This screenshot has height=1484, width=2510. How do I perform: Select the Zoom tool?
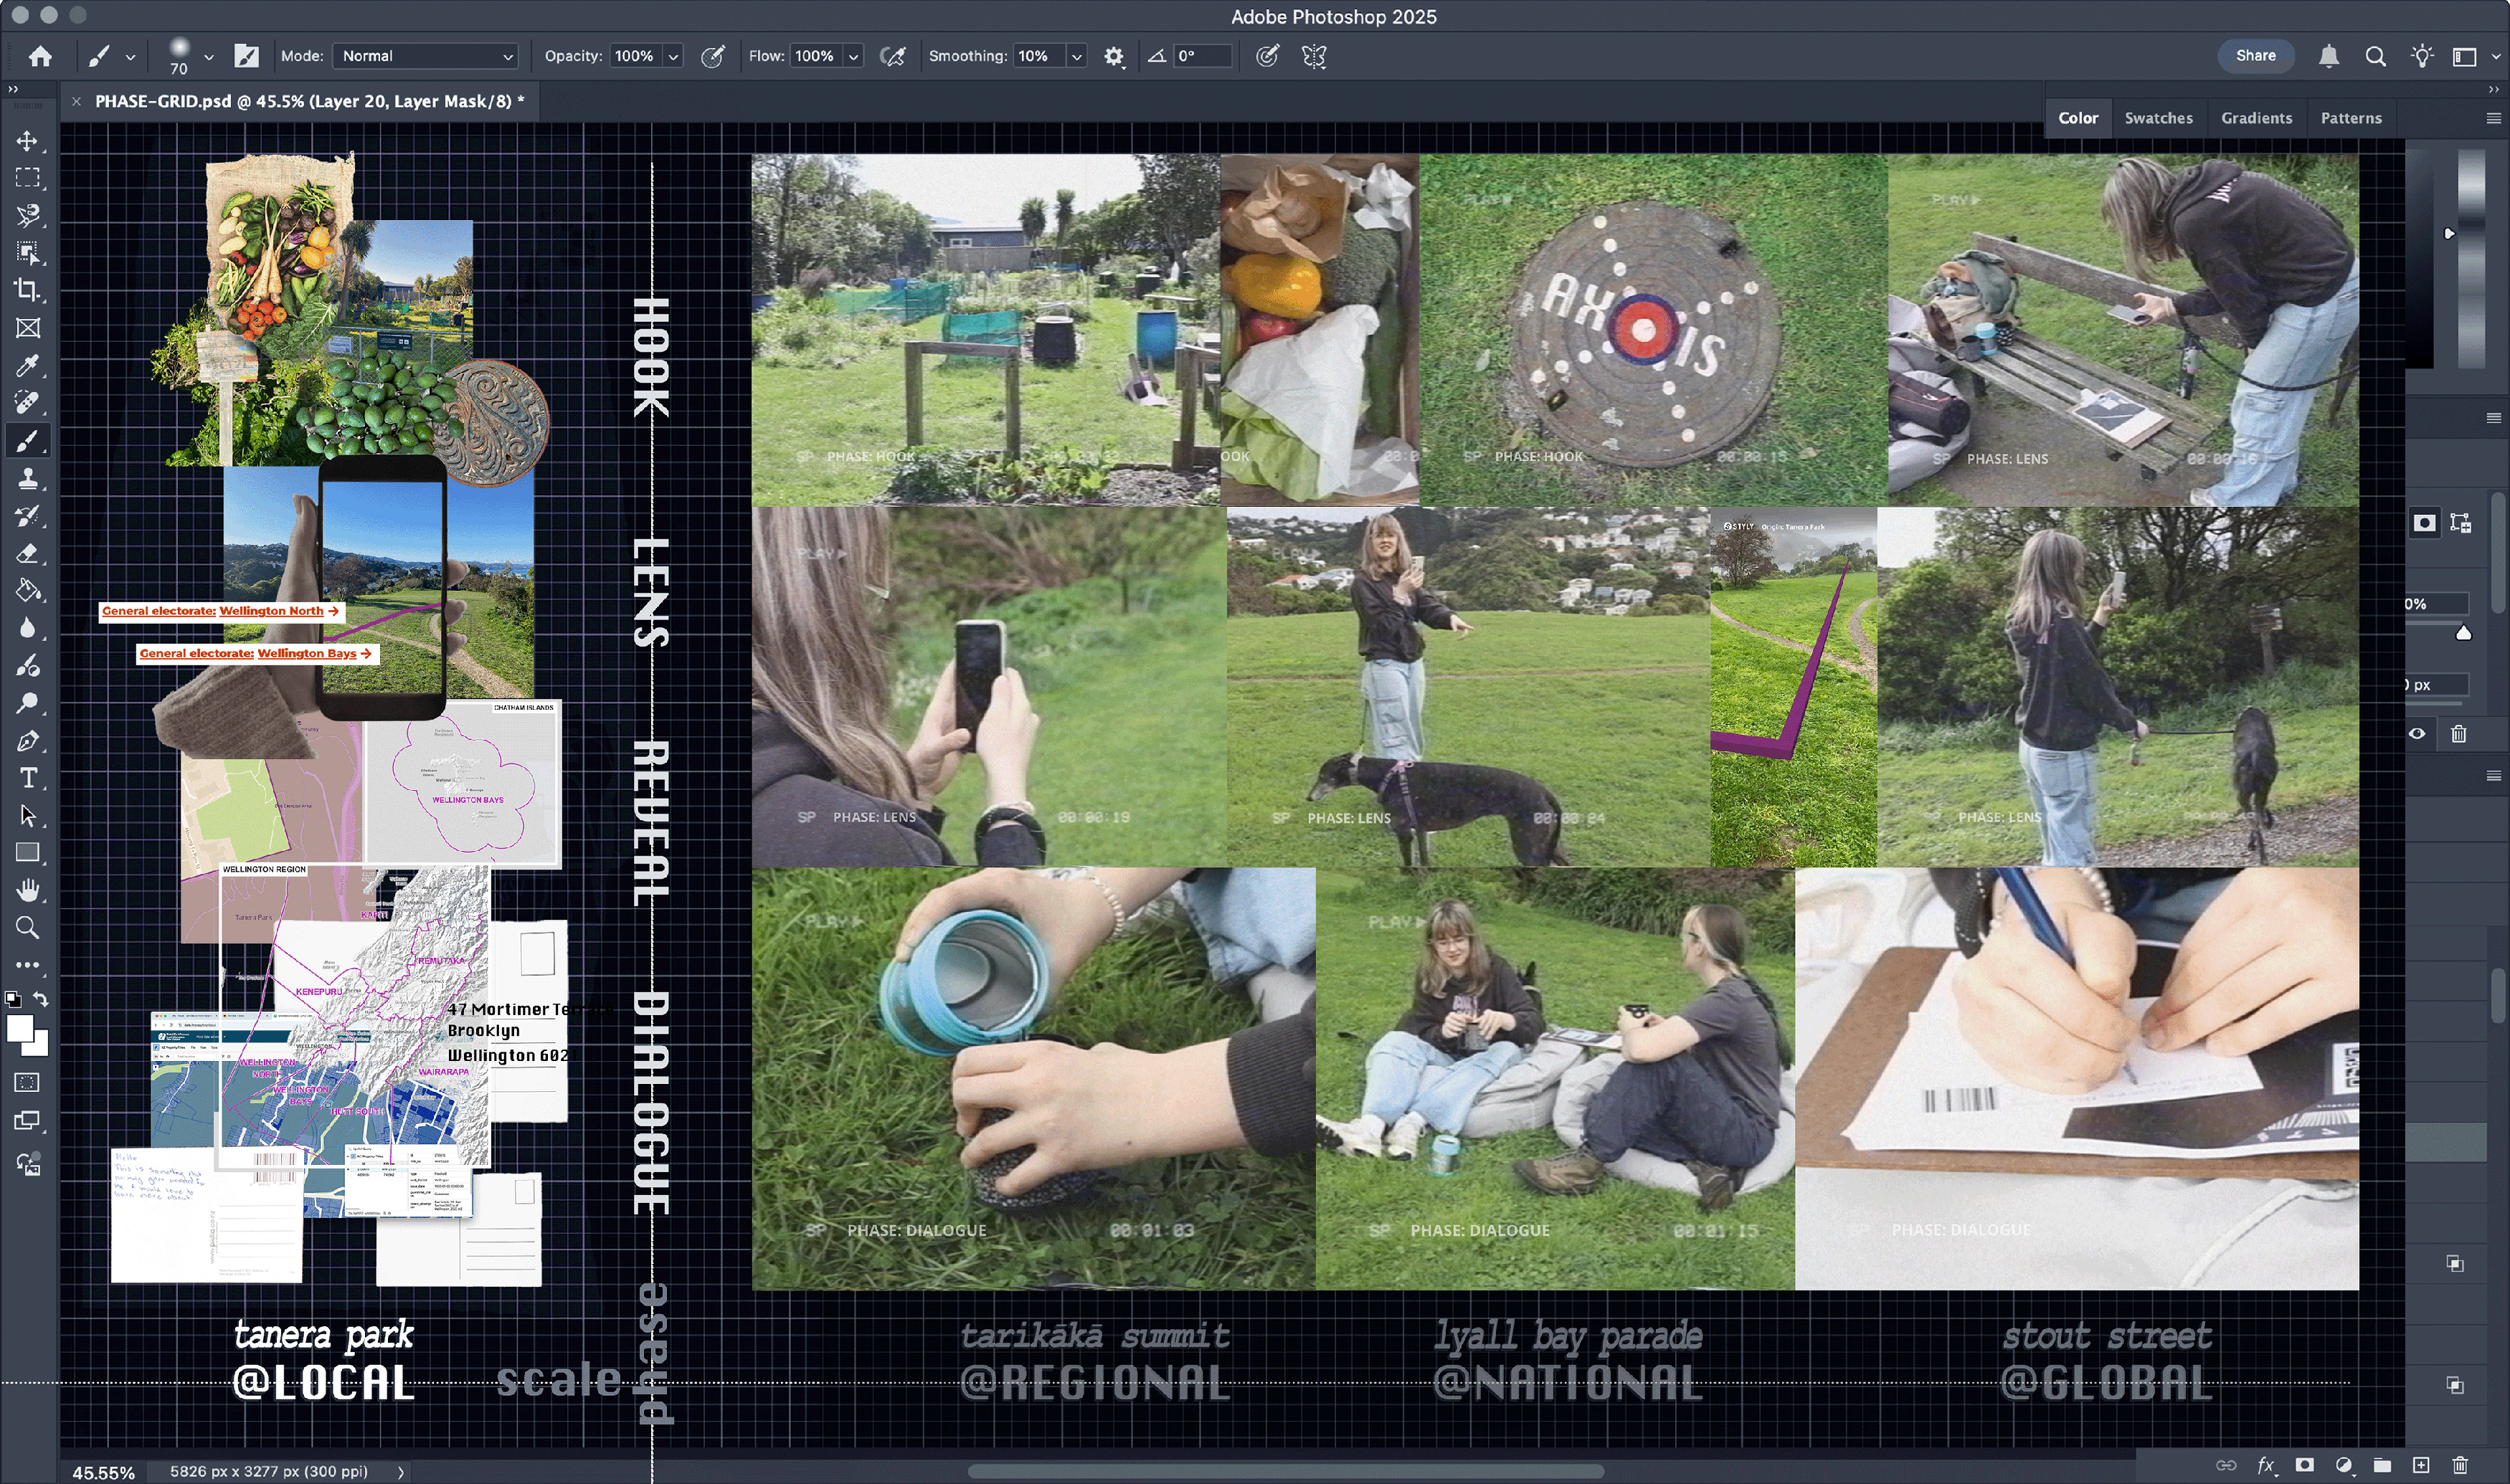(27, 928)
